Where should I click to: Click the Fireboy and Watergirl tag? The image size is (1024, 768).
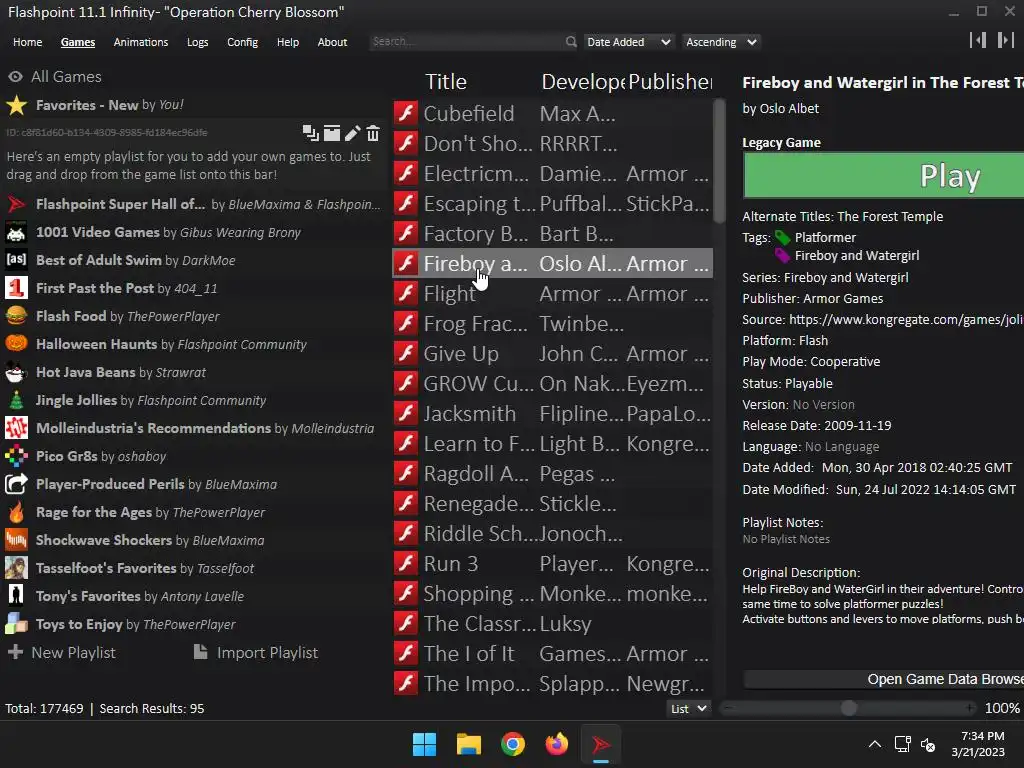click(x=856, y=256)
